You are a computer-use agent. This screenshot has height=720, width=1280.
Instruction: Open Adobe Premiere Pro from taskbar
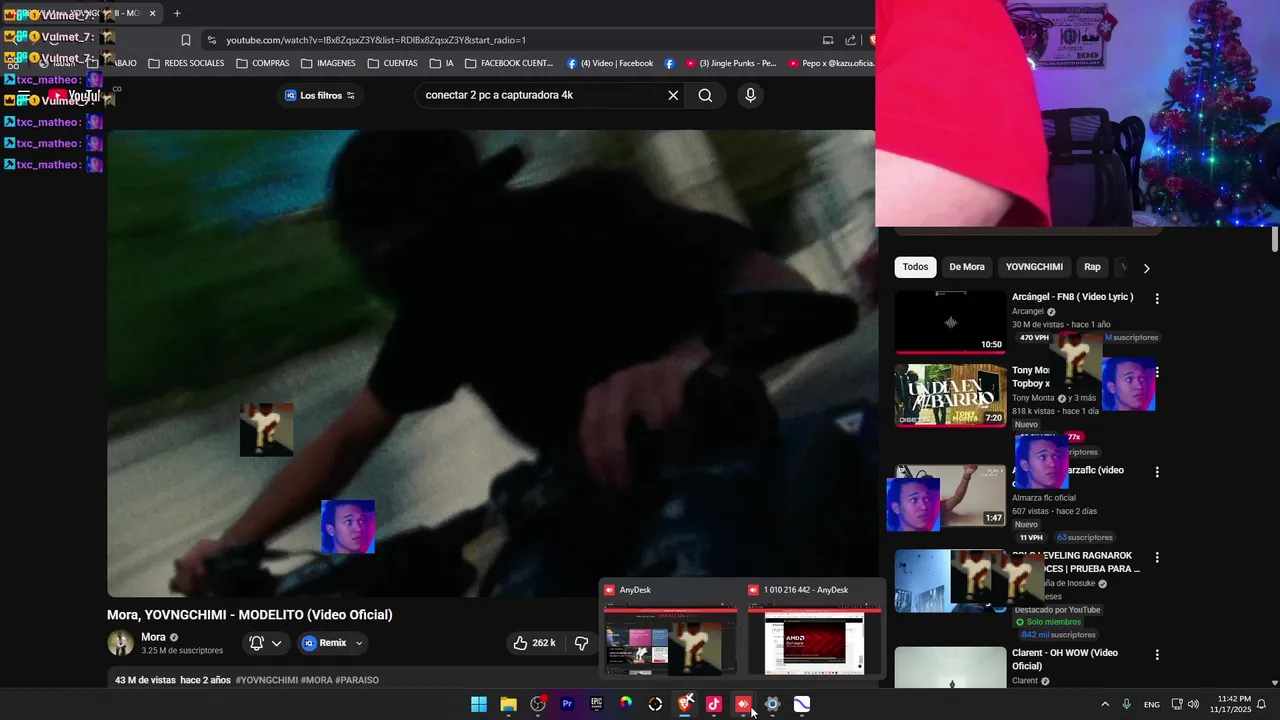coord(567,704)
